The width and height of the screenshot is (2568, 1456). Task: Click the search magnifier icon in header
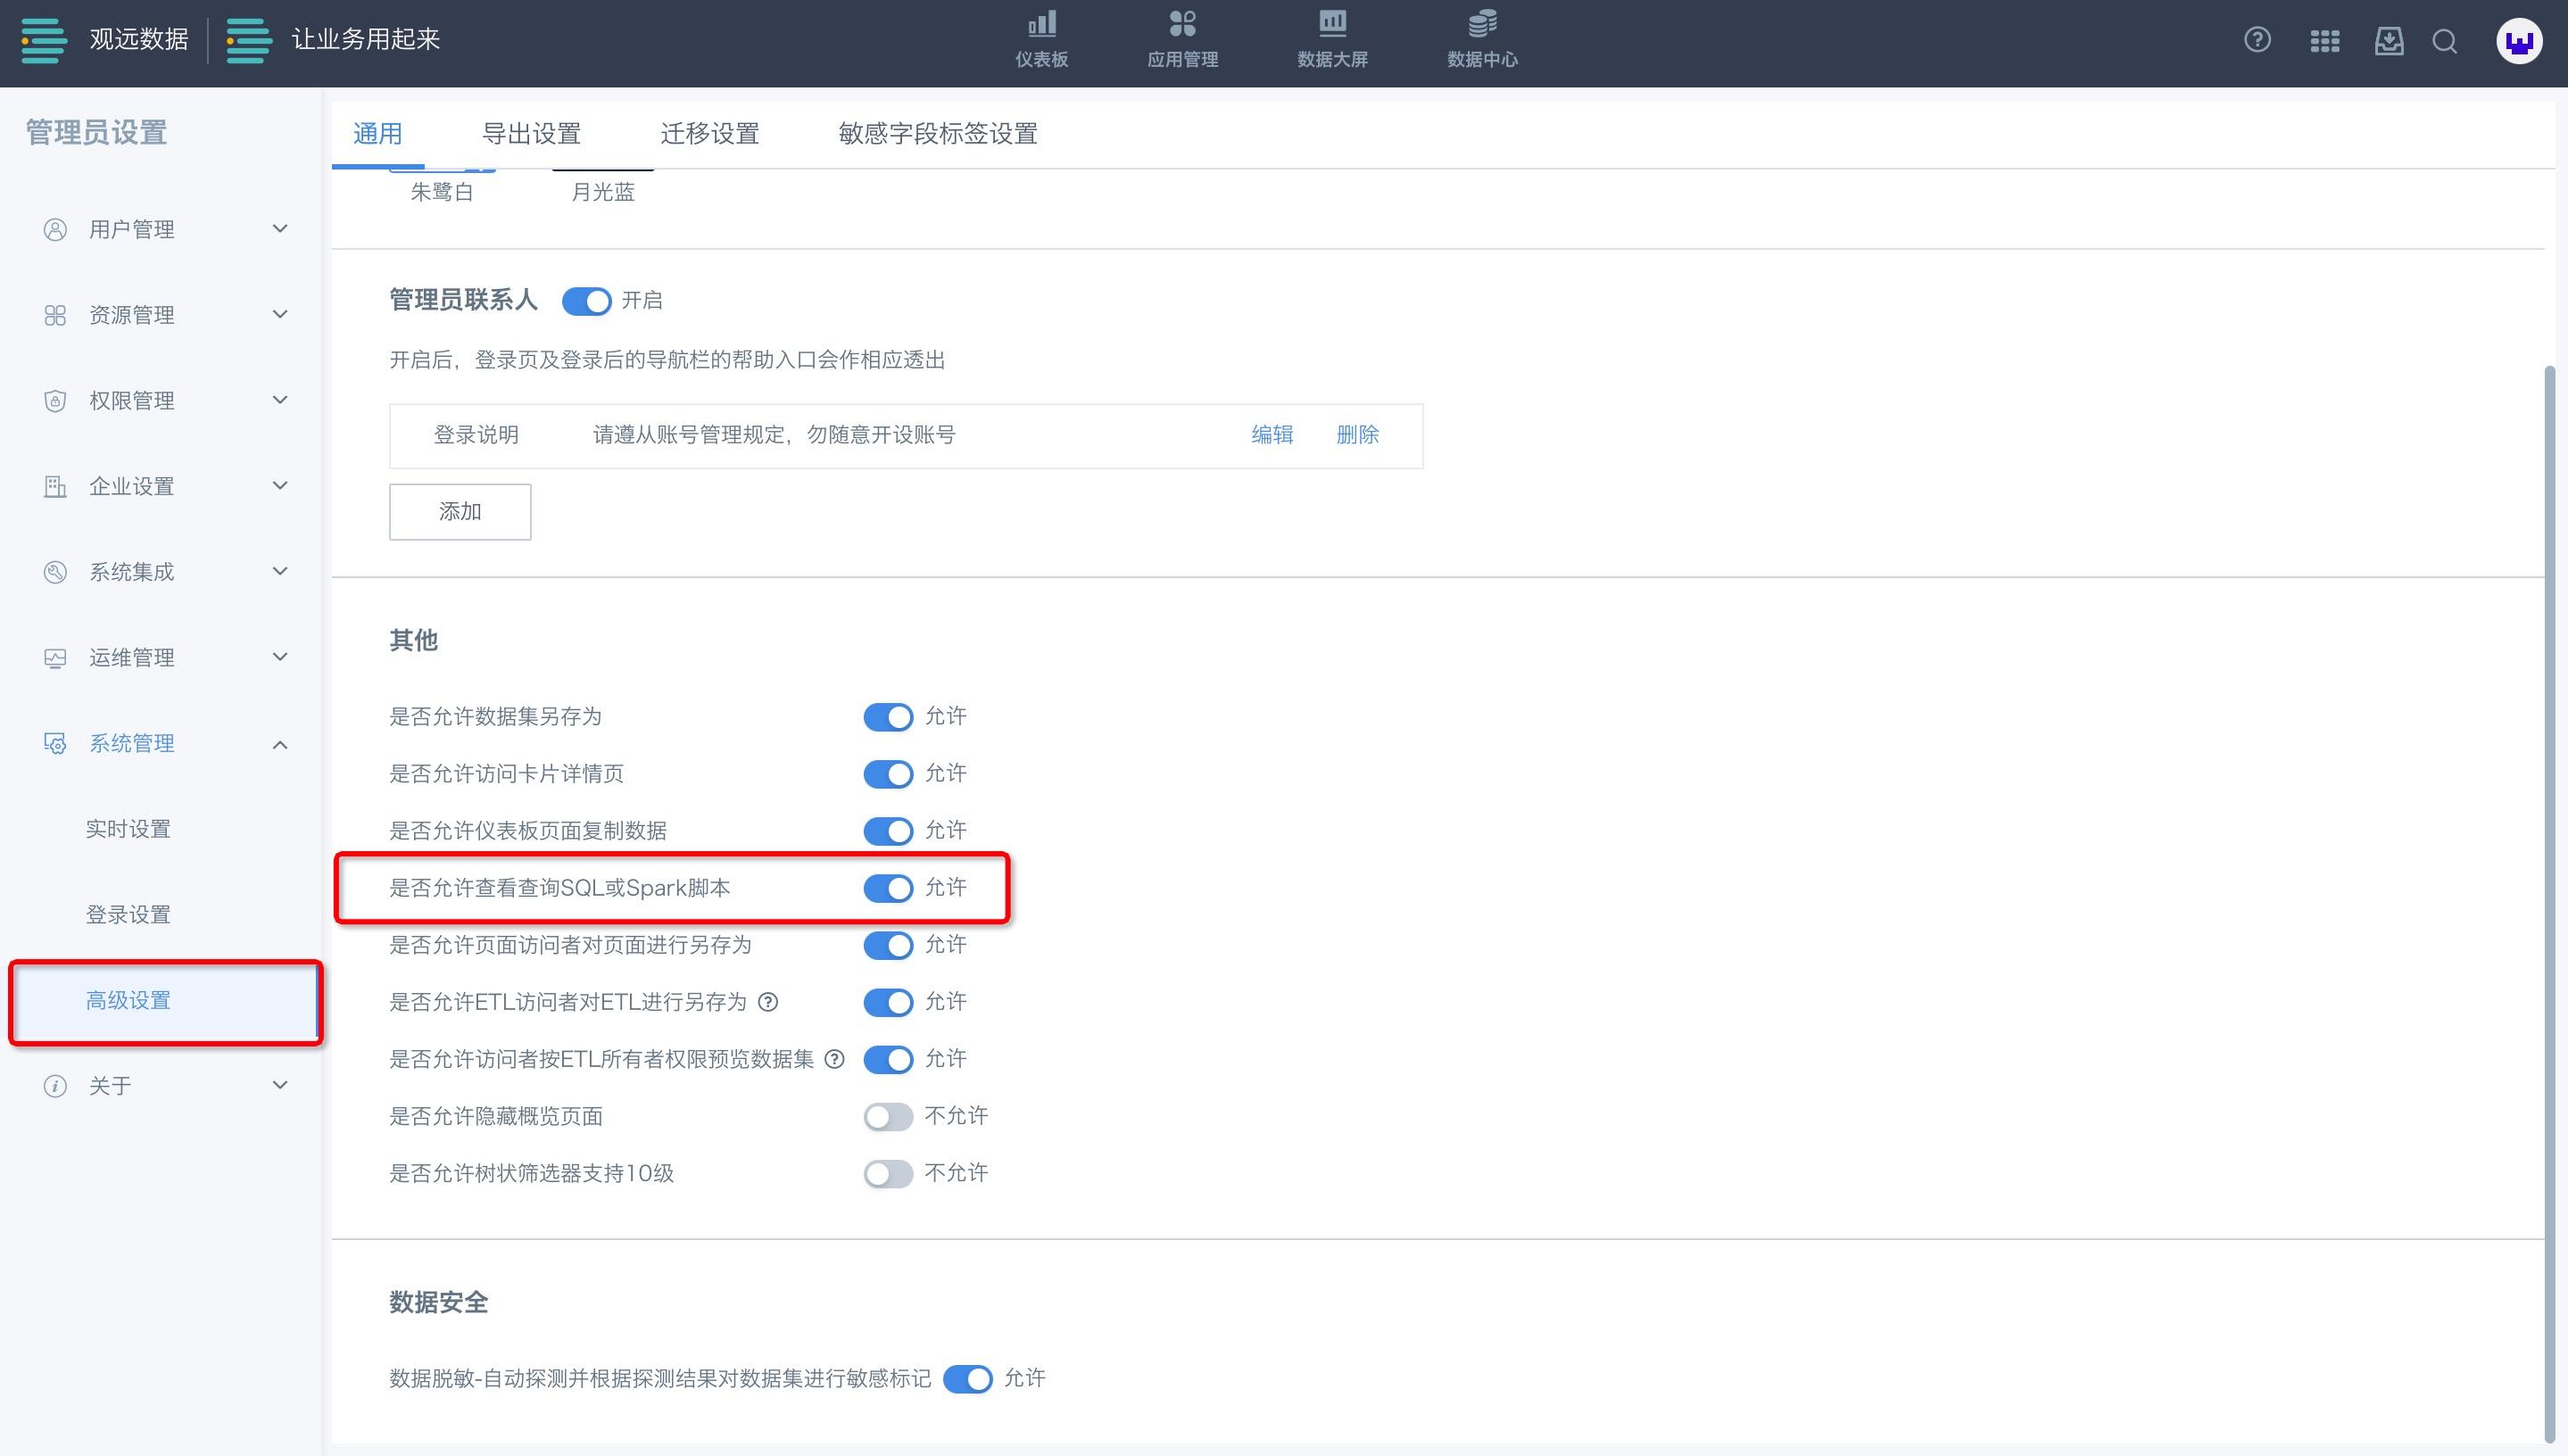(2445, 41)
